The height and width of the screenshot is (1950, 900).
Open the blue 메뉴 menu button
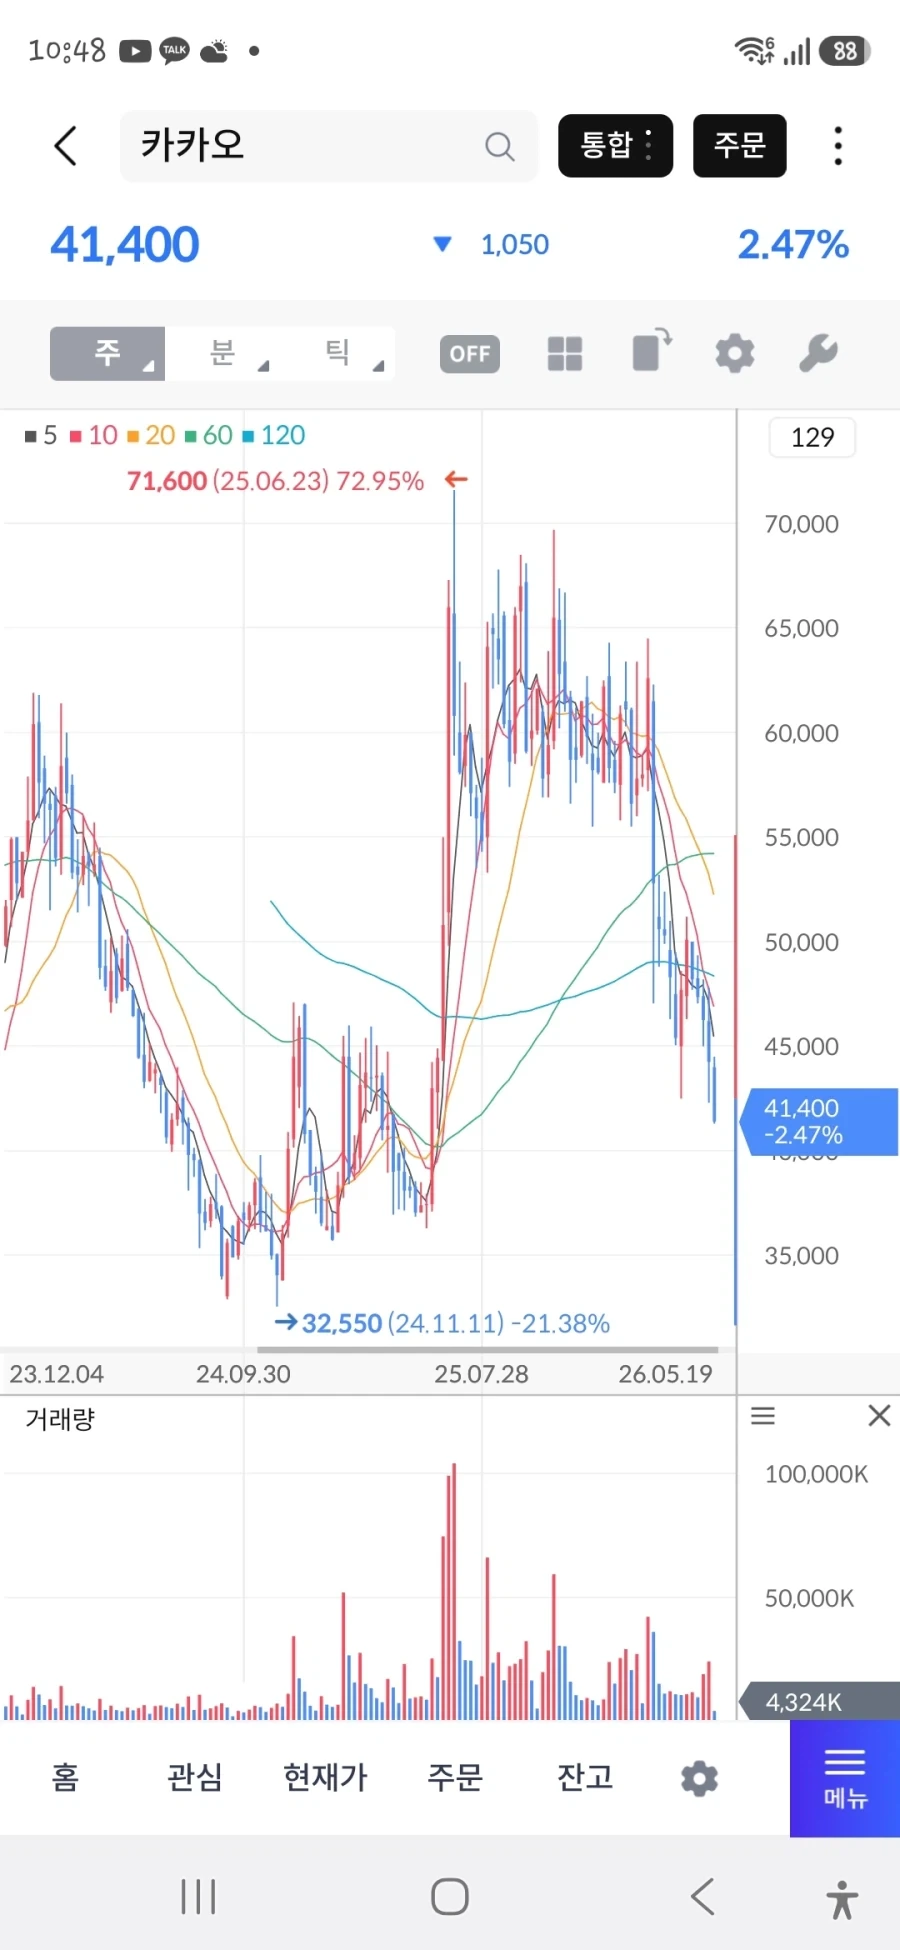845,1779
